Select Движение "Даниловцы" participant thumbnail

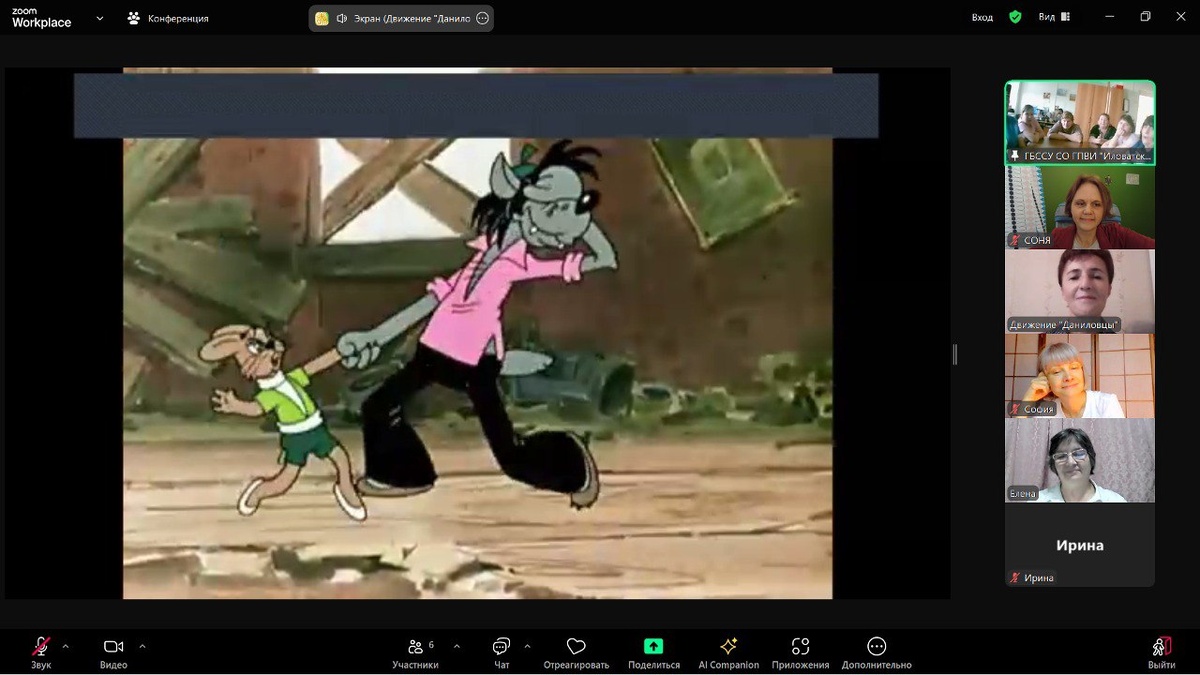[x=1080, y=291]
